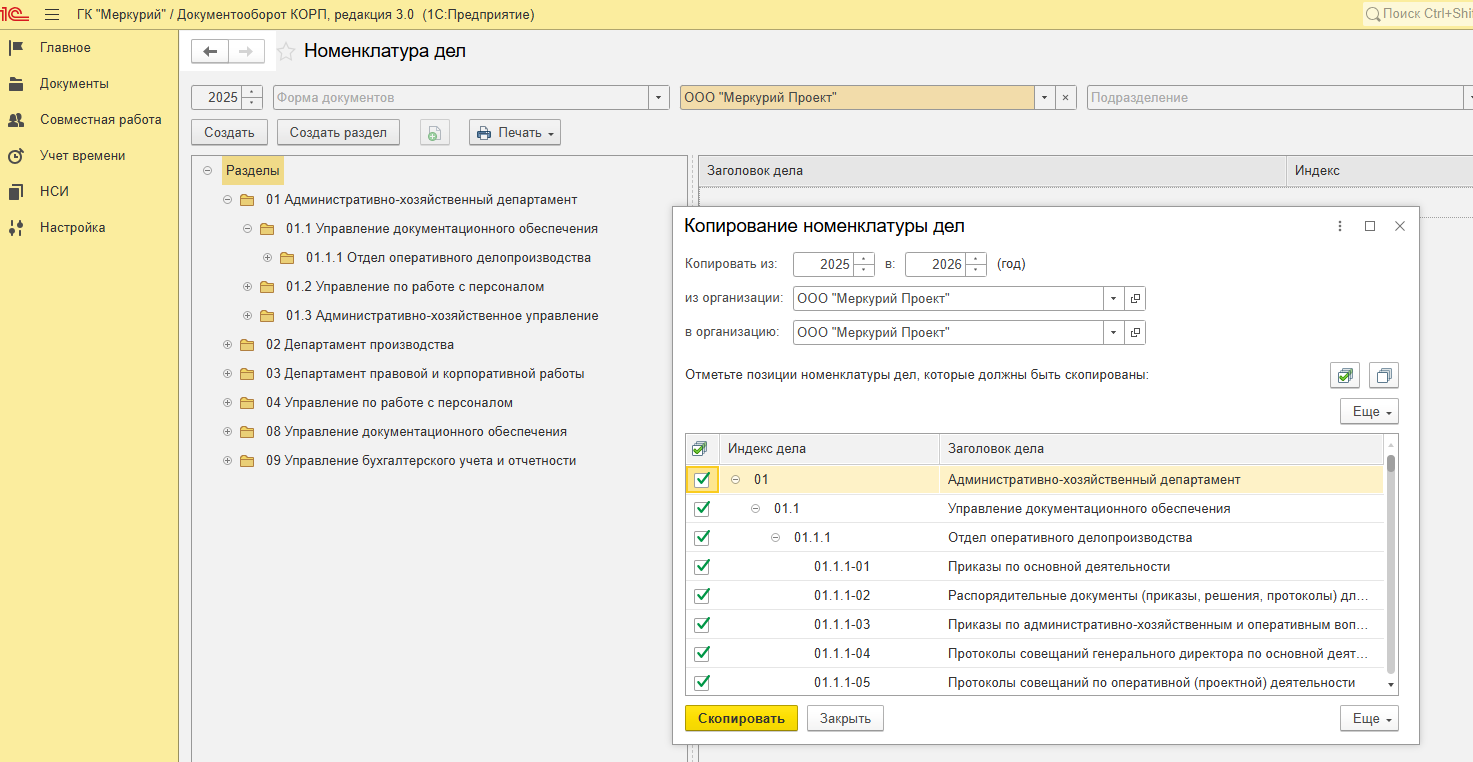The width and height of the screenshot is (1473, 762).
Task: Toggle checkbox for 01.1 Управление документационного обеспечения
Action: pos(702,509)
